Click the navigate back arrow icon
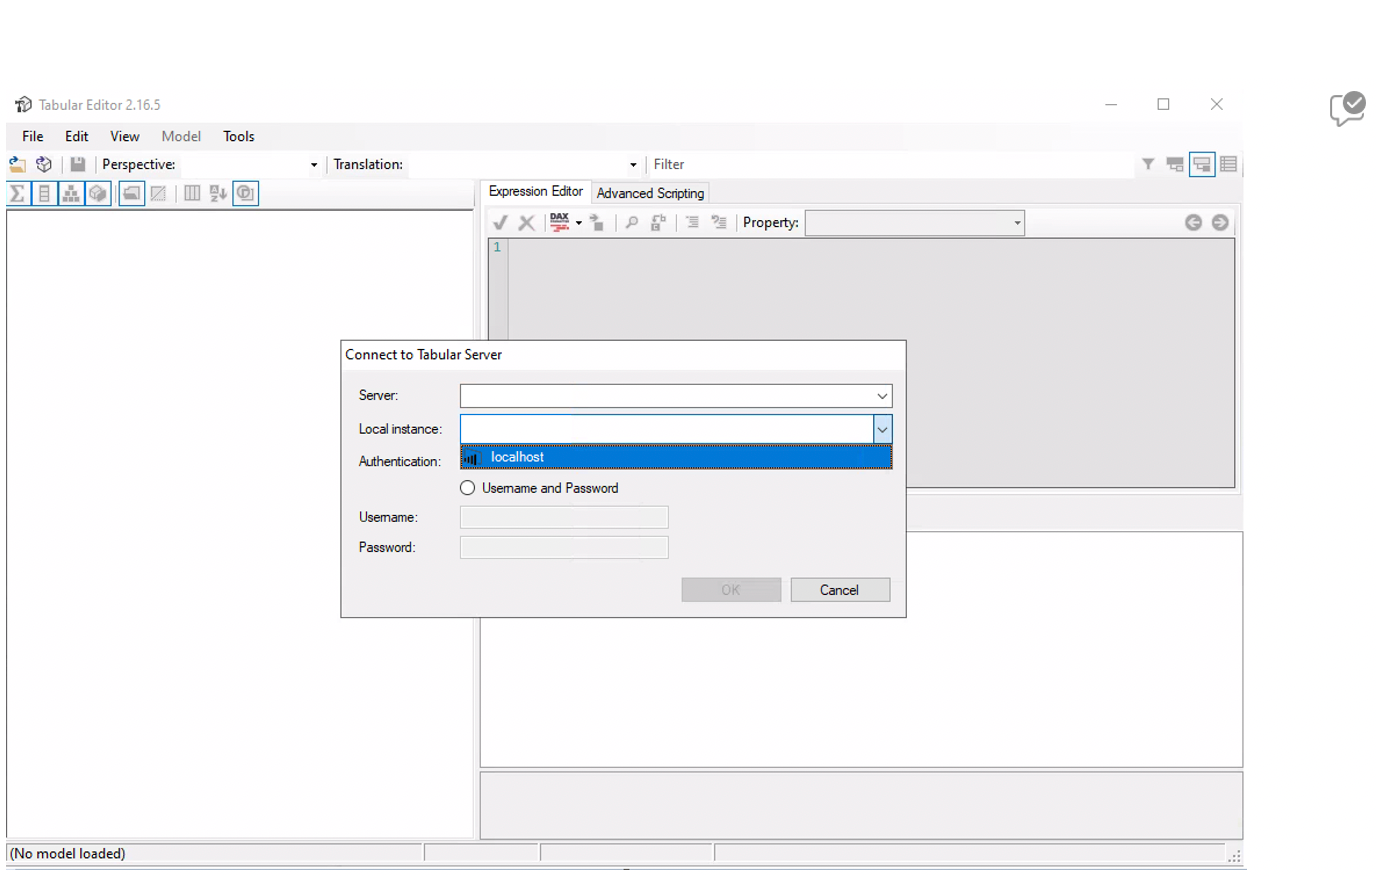Image resolution: width=1376 pixels, height=895 pixels. coord(1193,222)
